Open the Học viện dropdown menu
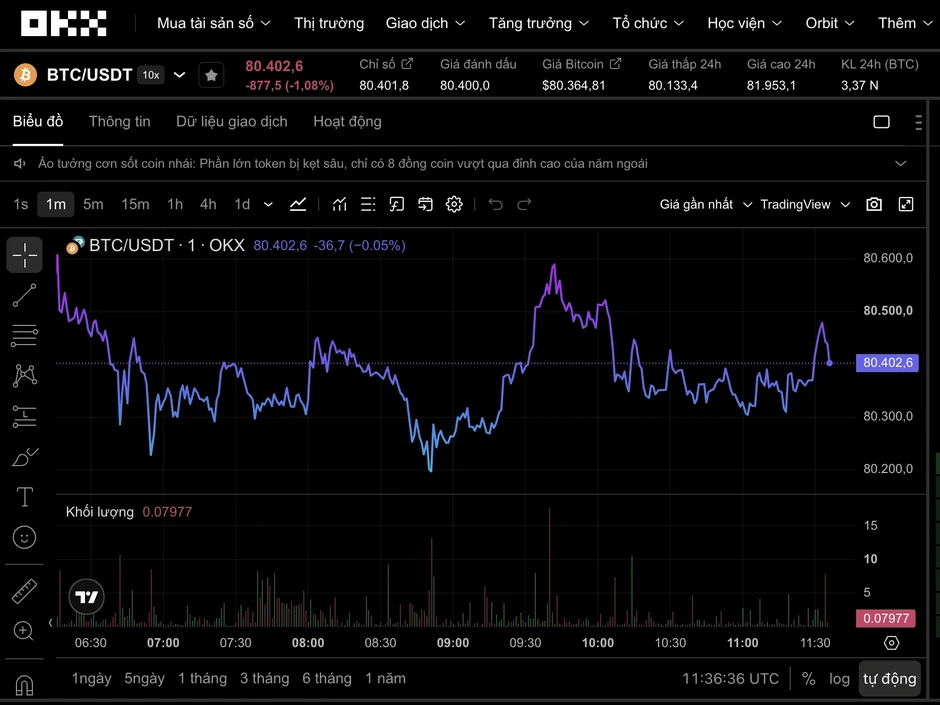The height and width of the screenshot is (705, 940). 744,23
